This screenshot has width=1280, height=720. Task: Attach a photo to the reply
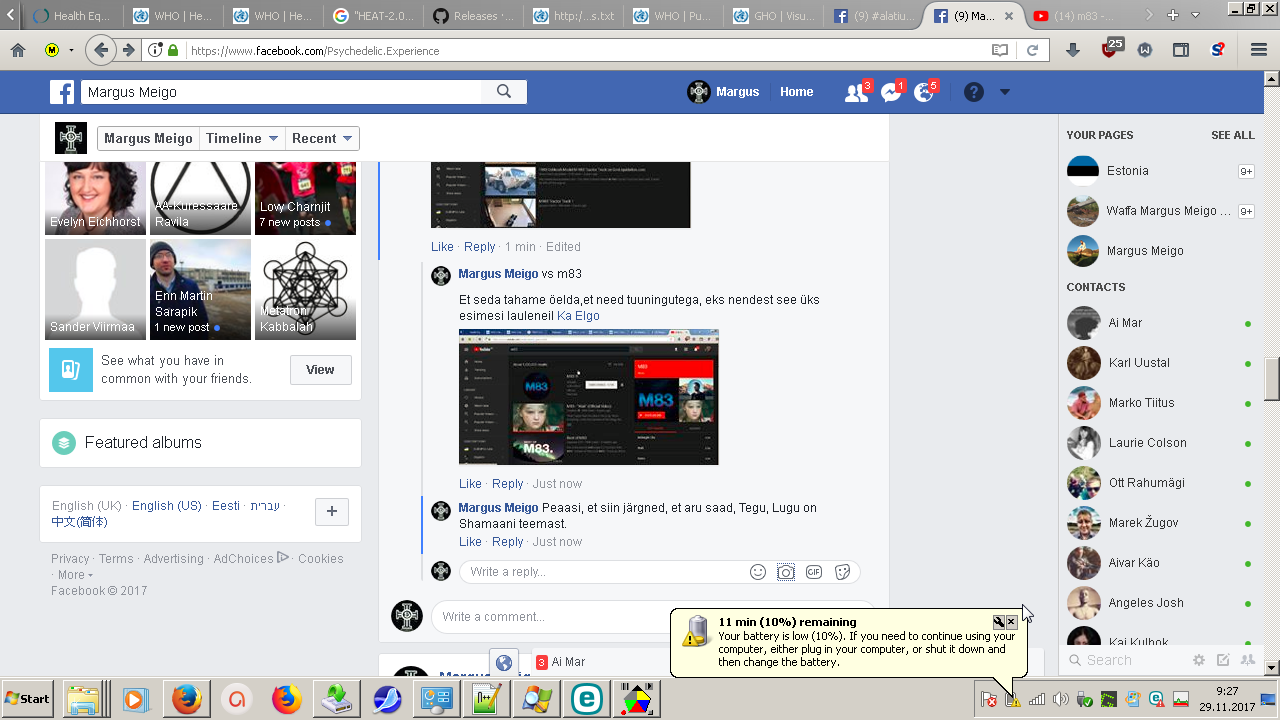click(x=786, y=572)
